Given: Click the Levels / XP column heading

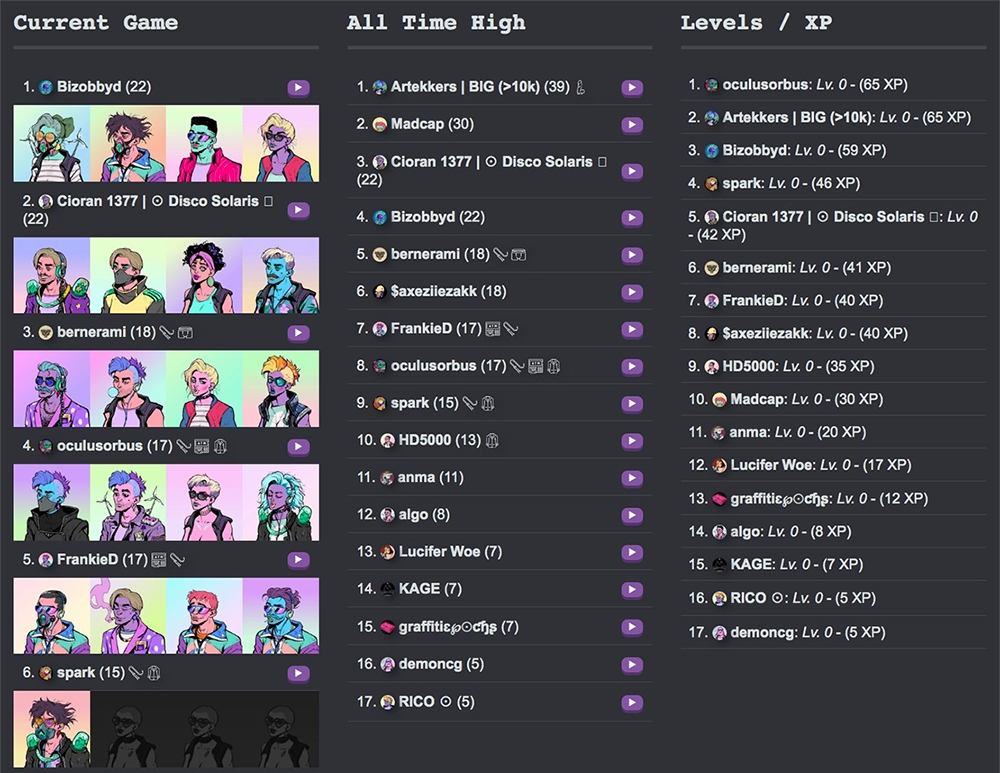Looking at the screenshot, I should pos(755,22).
